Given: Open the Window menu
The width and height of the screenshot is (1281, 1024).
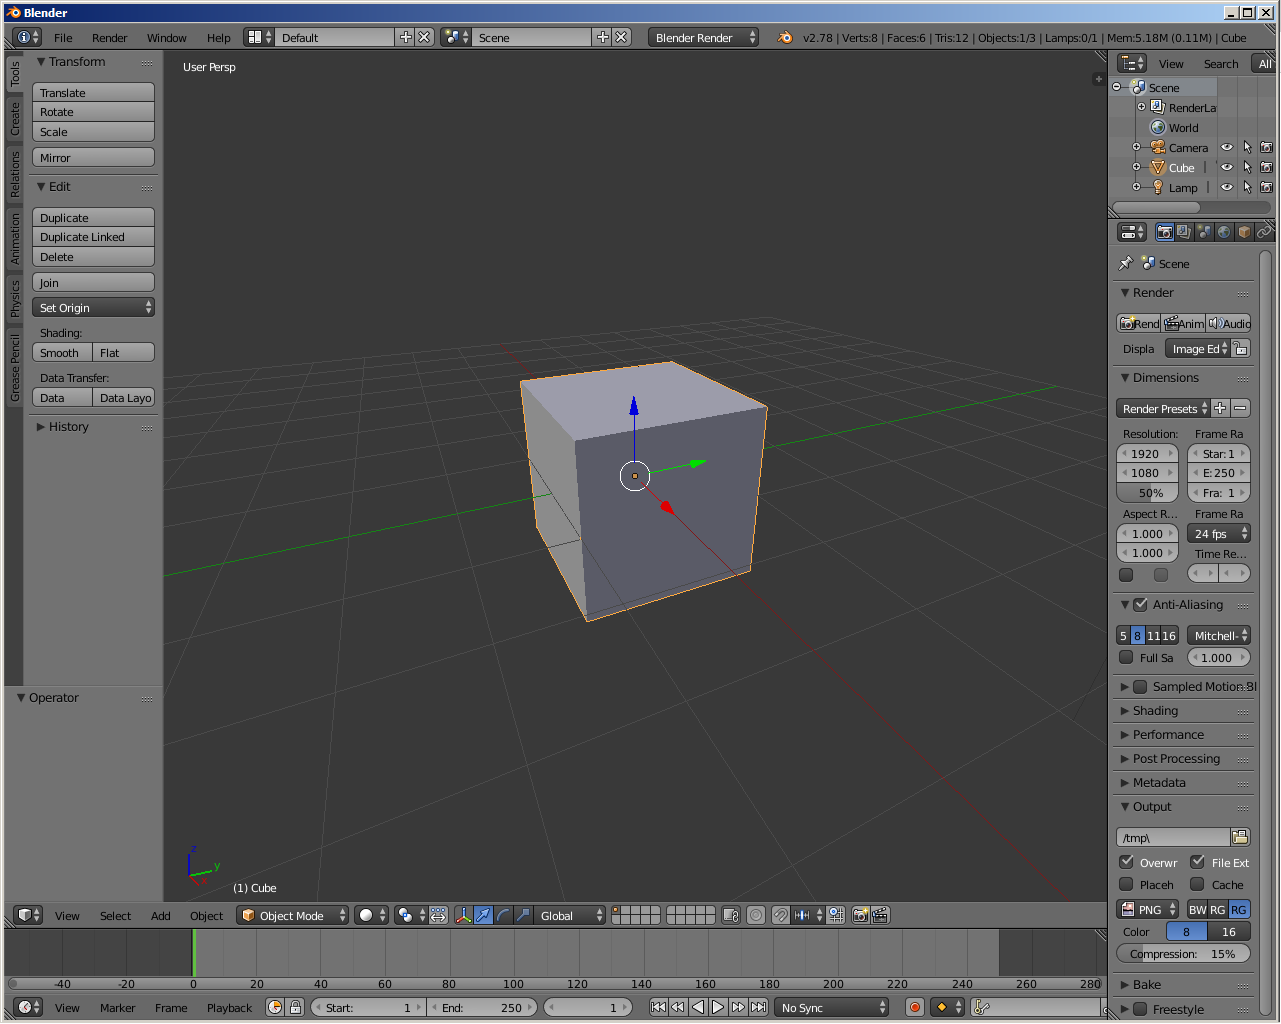Looking at the screenshot, I should click(x=166, y=37).
